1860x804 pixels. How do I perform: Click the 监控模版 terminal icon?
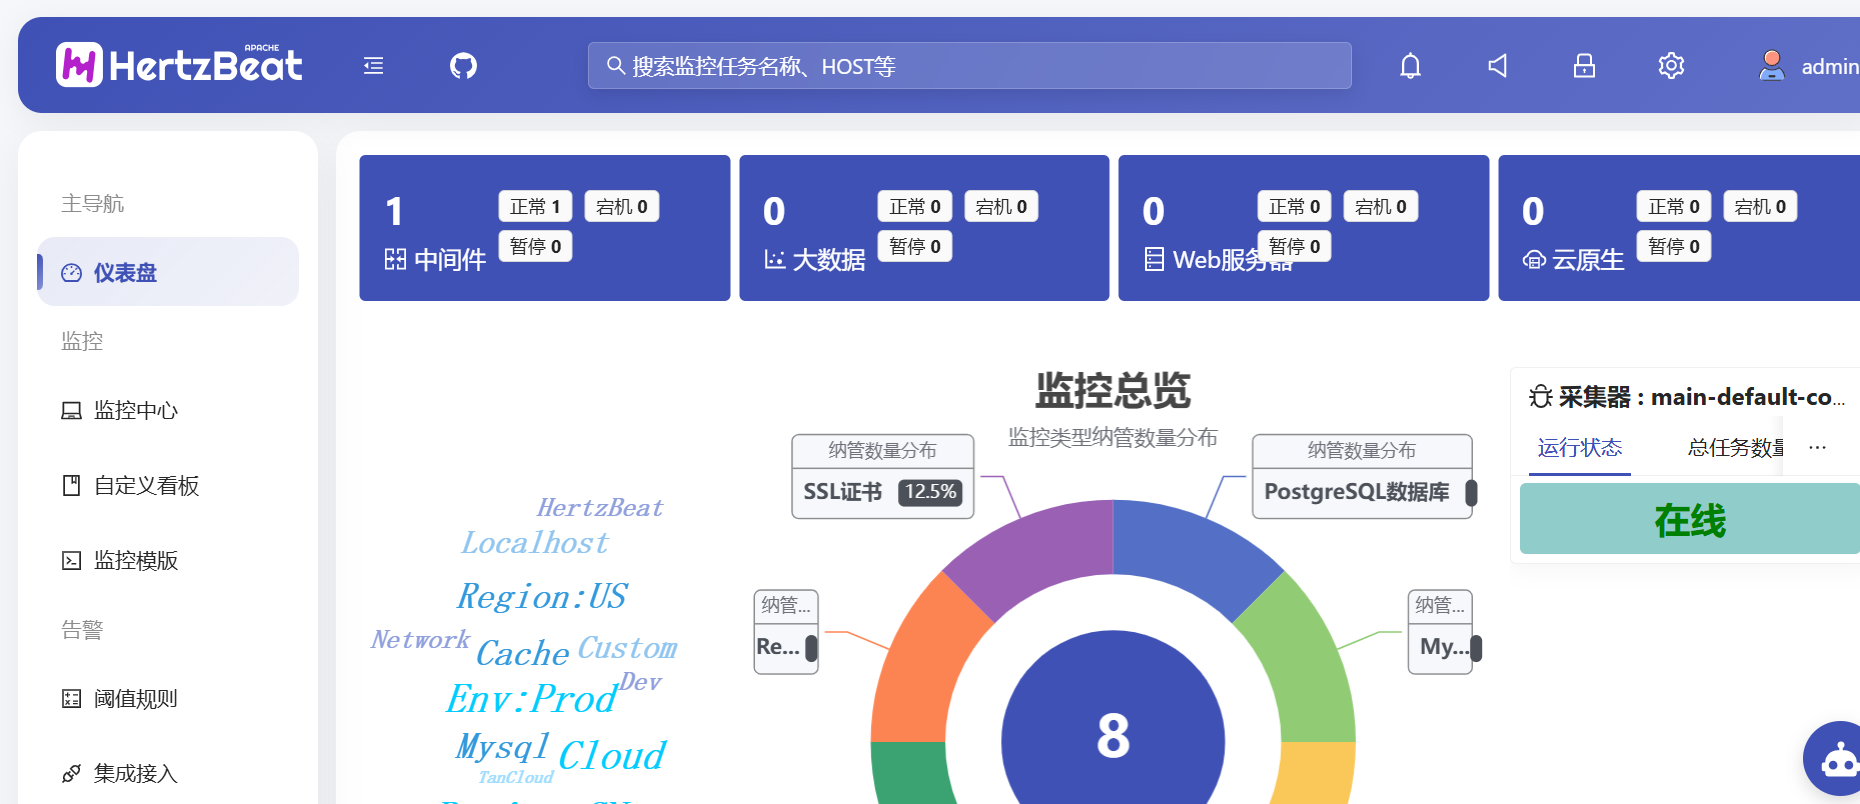[x=71, y=560]
